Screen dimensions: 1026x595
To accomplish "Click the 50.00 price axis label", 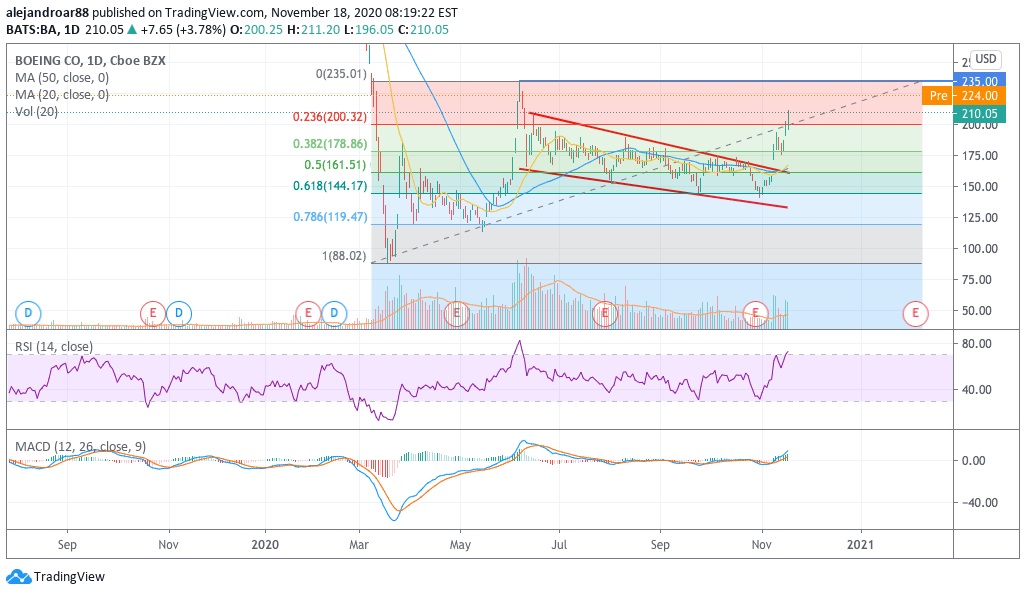I will pos(979,310).
